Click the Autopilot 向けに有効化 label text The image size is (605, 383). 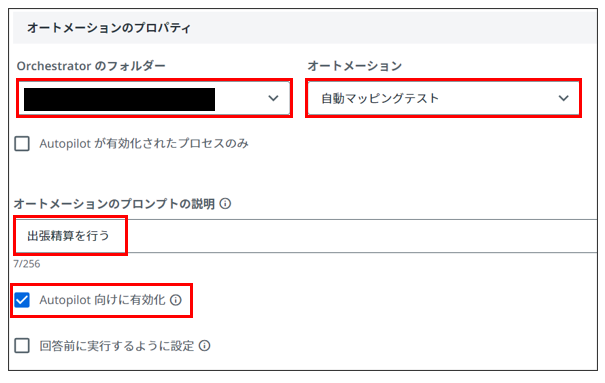point(102,300)
